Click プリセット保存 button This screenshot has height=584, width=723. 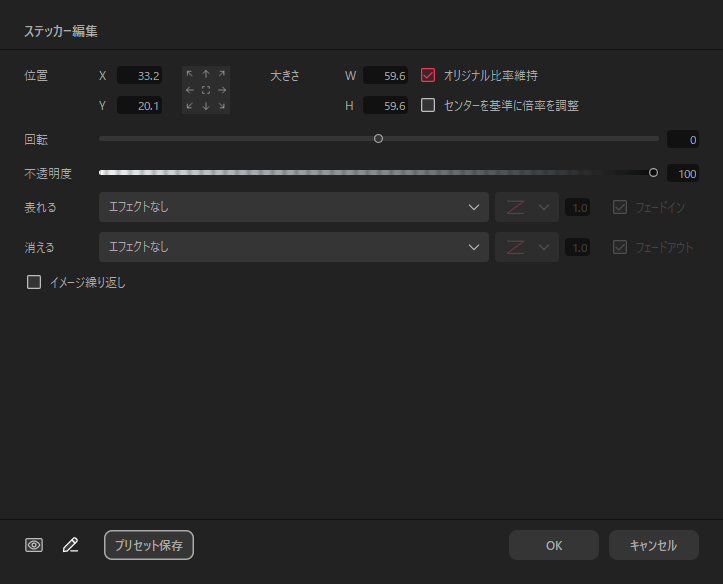click(x=148, y=545)
